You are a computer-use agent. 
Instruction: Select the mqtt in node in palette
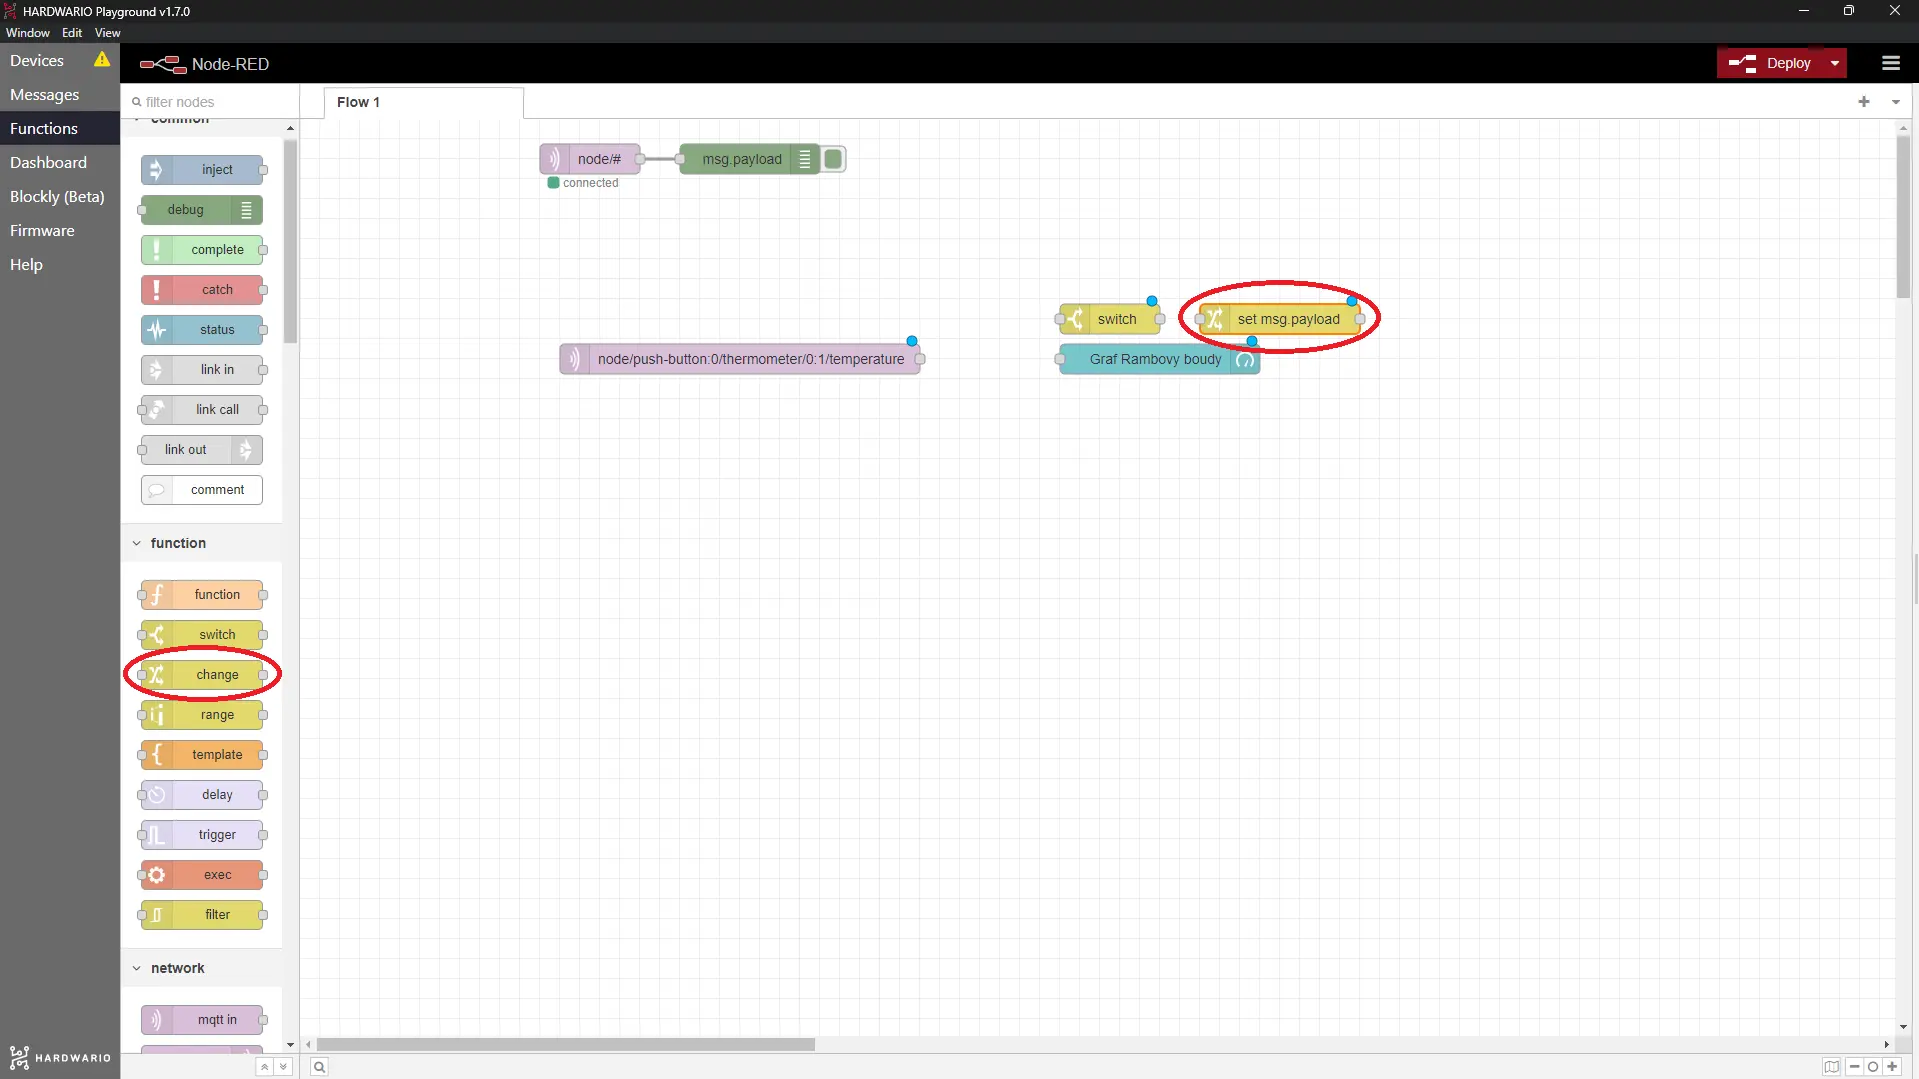tap(202, 1020)
